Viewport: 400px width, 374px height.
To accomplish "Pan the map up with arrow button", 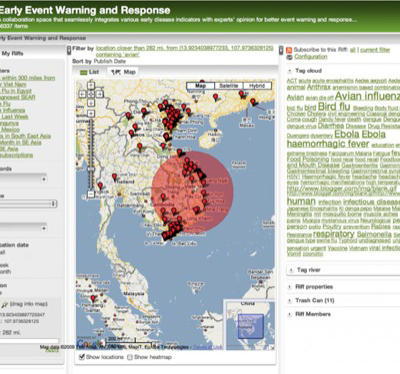I will [x=91, y=86].
